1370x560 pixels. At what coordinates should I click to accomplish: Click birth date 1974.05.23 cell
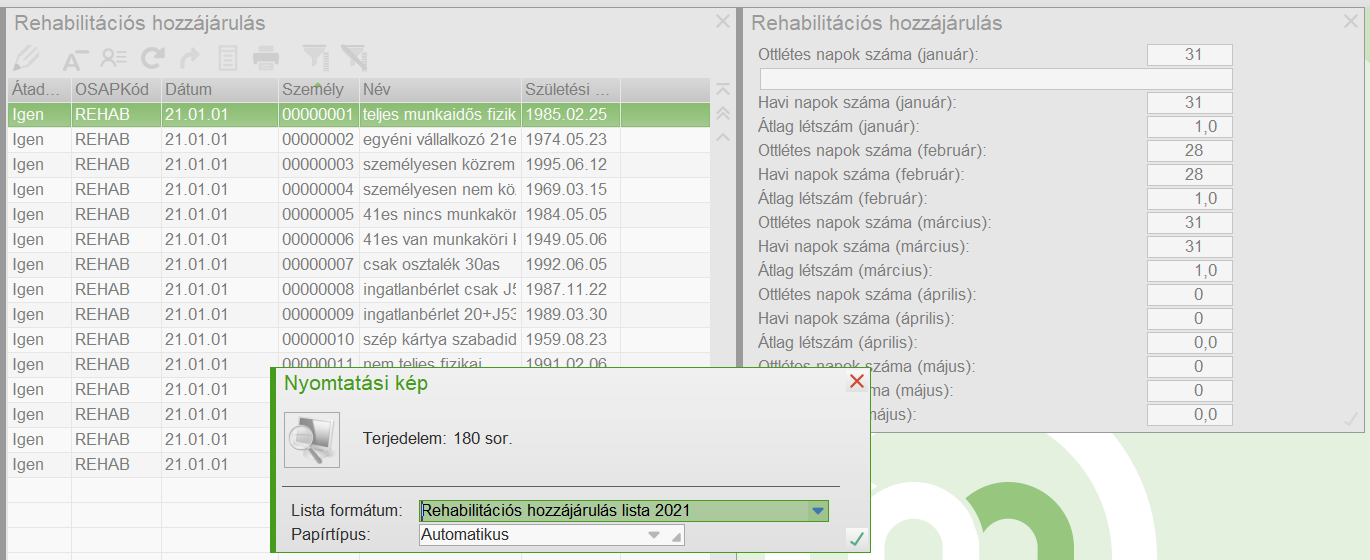(x=571, y=139)
